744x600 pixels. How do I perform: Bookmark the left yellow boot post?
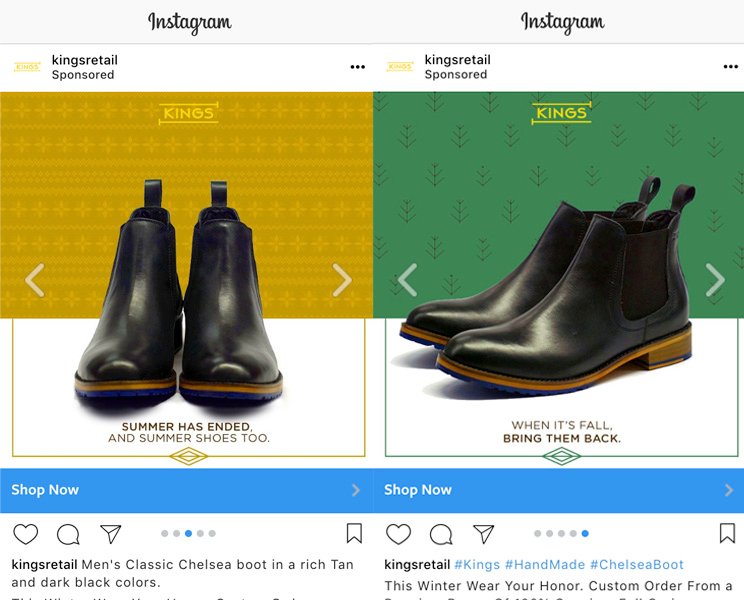[x=354, y=533]
